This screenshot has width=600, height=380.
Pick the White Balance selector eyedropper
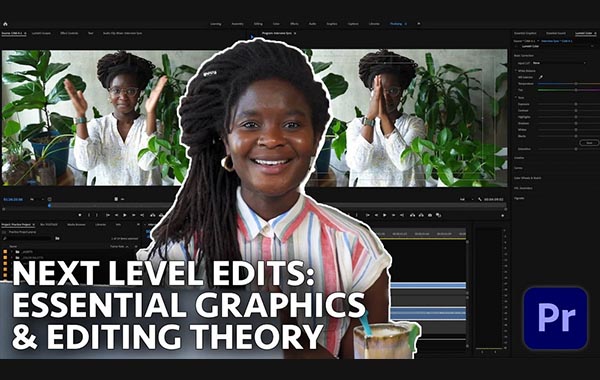click(541, 77)
